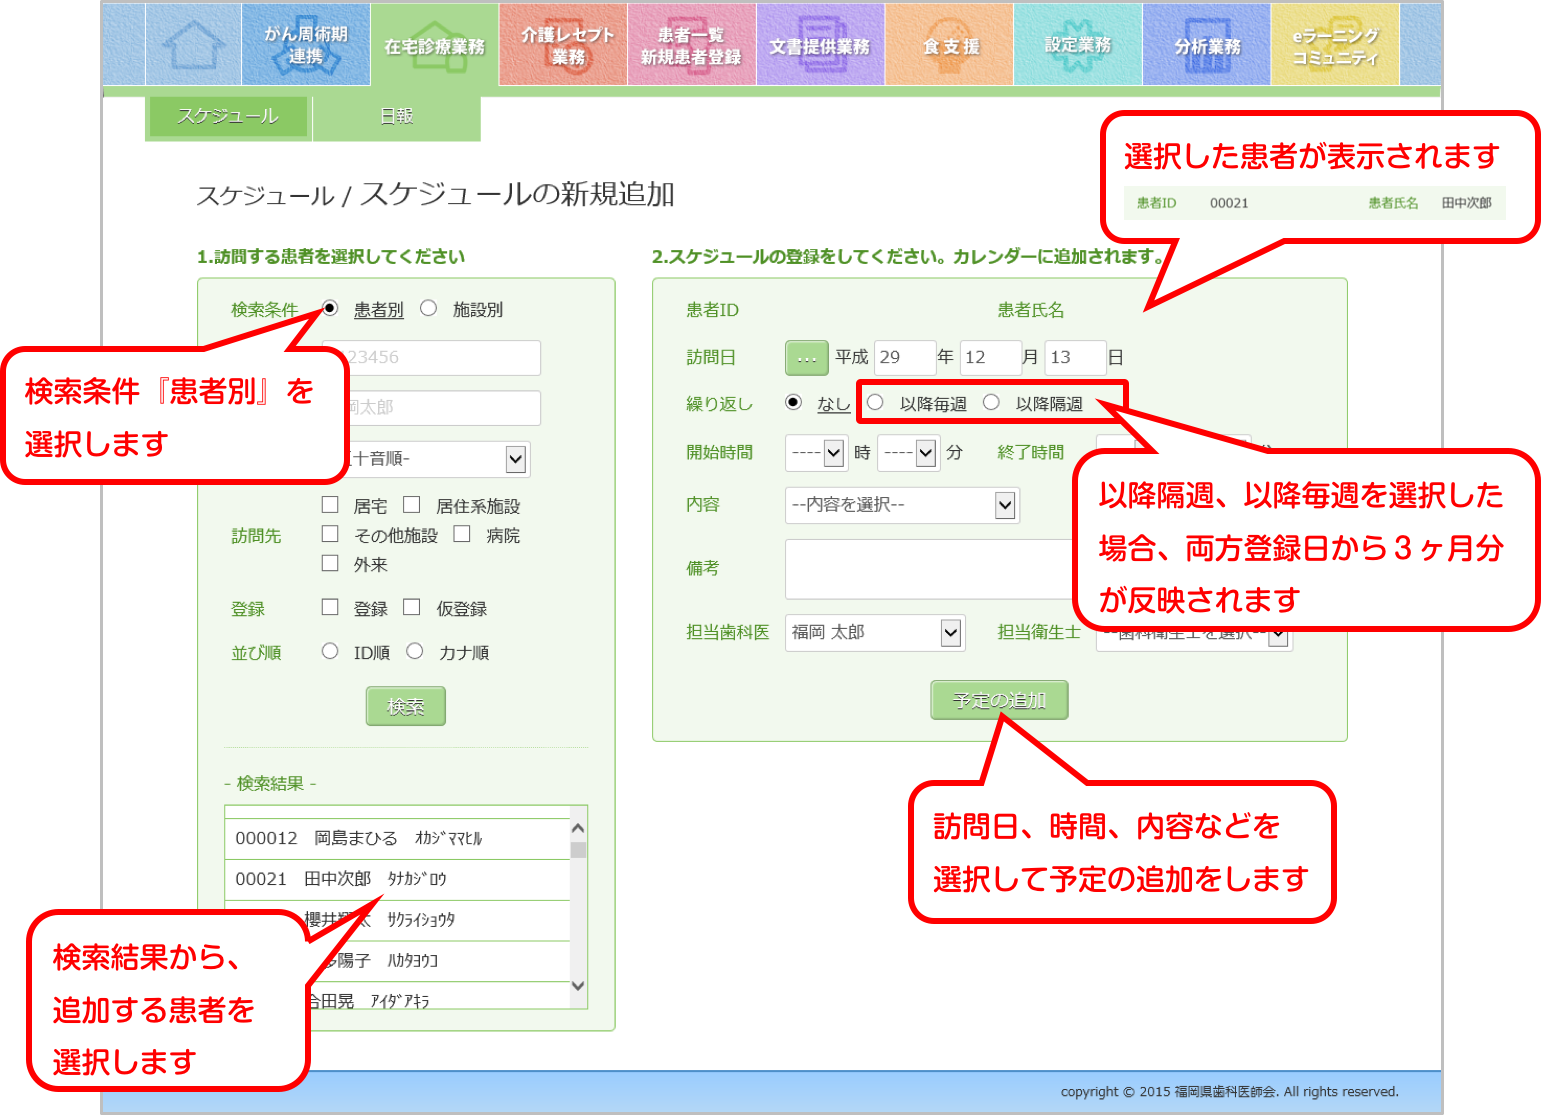Open the 介護レセプト業務 navigation icon

click(564, 45)
